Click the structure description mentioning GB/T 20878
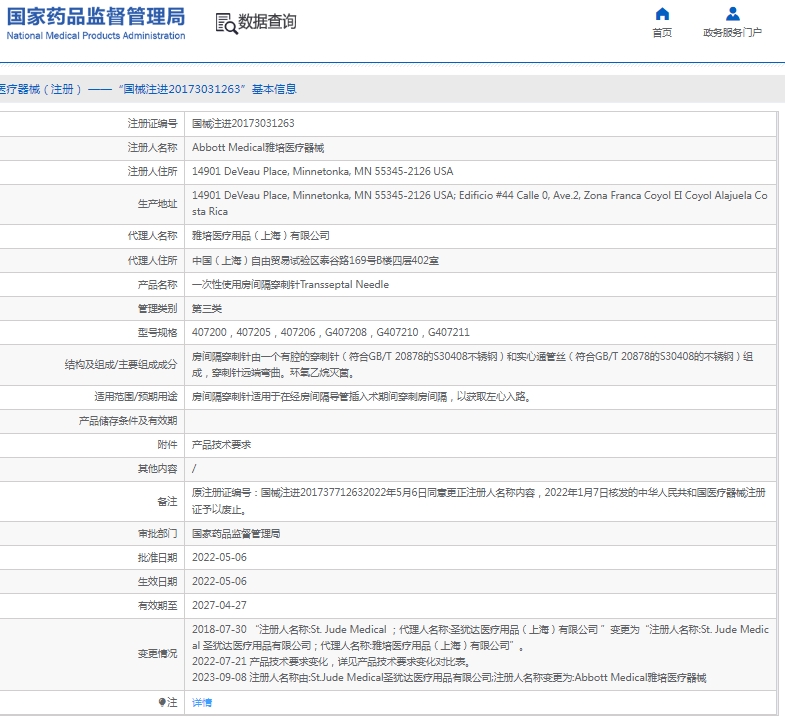785x720 pixels. click(x=473, y=365)
